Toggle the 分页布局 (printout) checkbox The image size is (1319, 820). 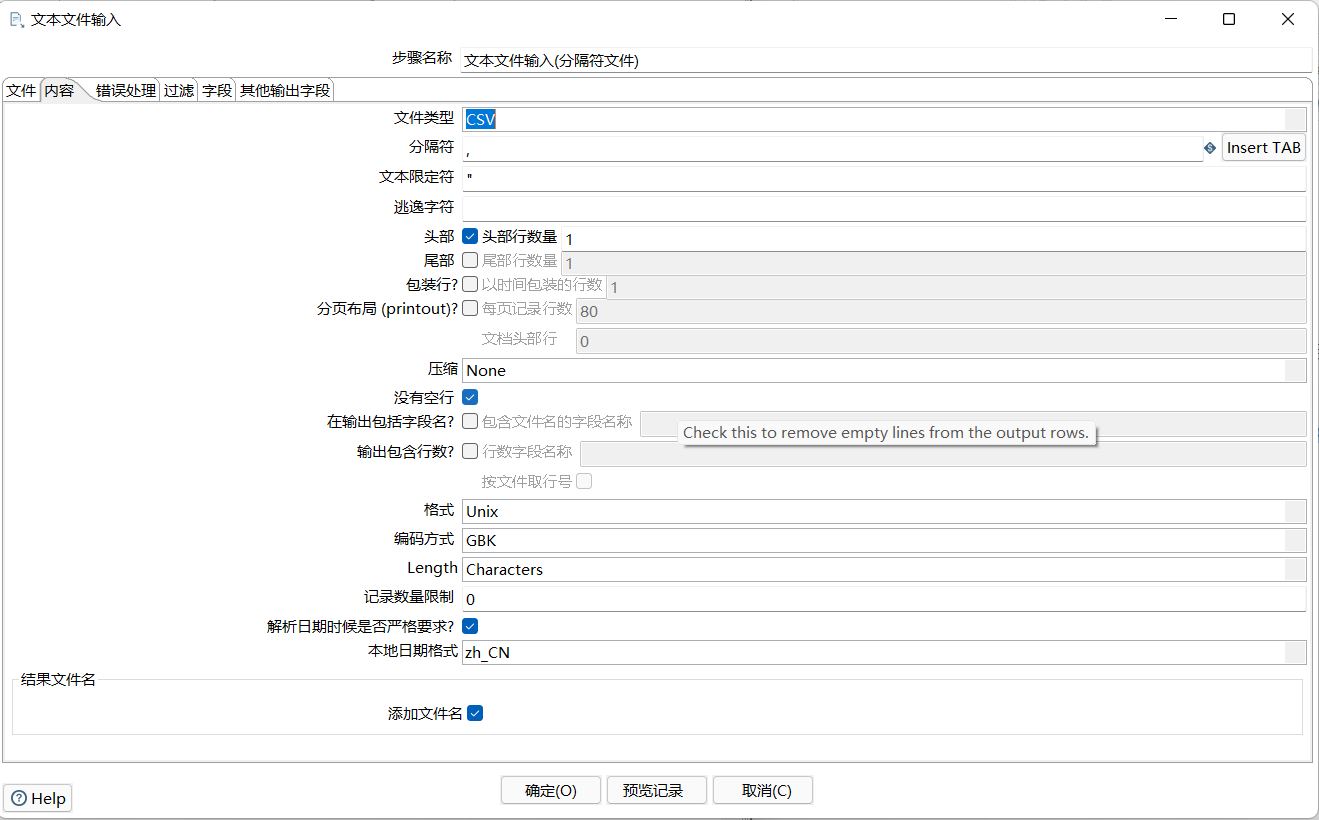pyautogui.click(x=470, y=308)
